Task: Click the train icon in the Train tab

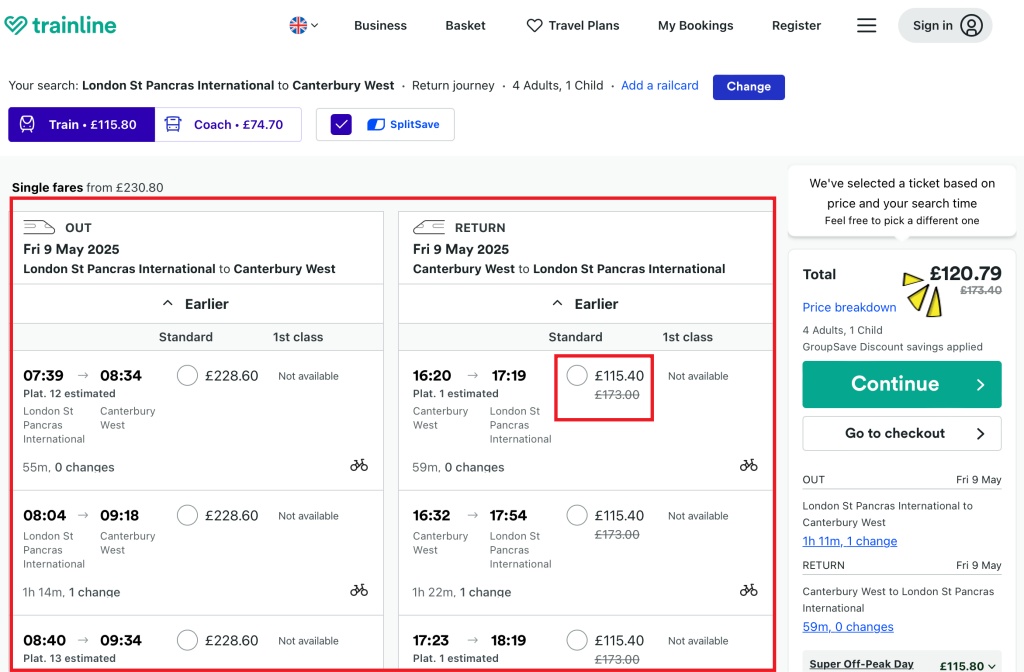Action: coord(27,124)
